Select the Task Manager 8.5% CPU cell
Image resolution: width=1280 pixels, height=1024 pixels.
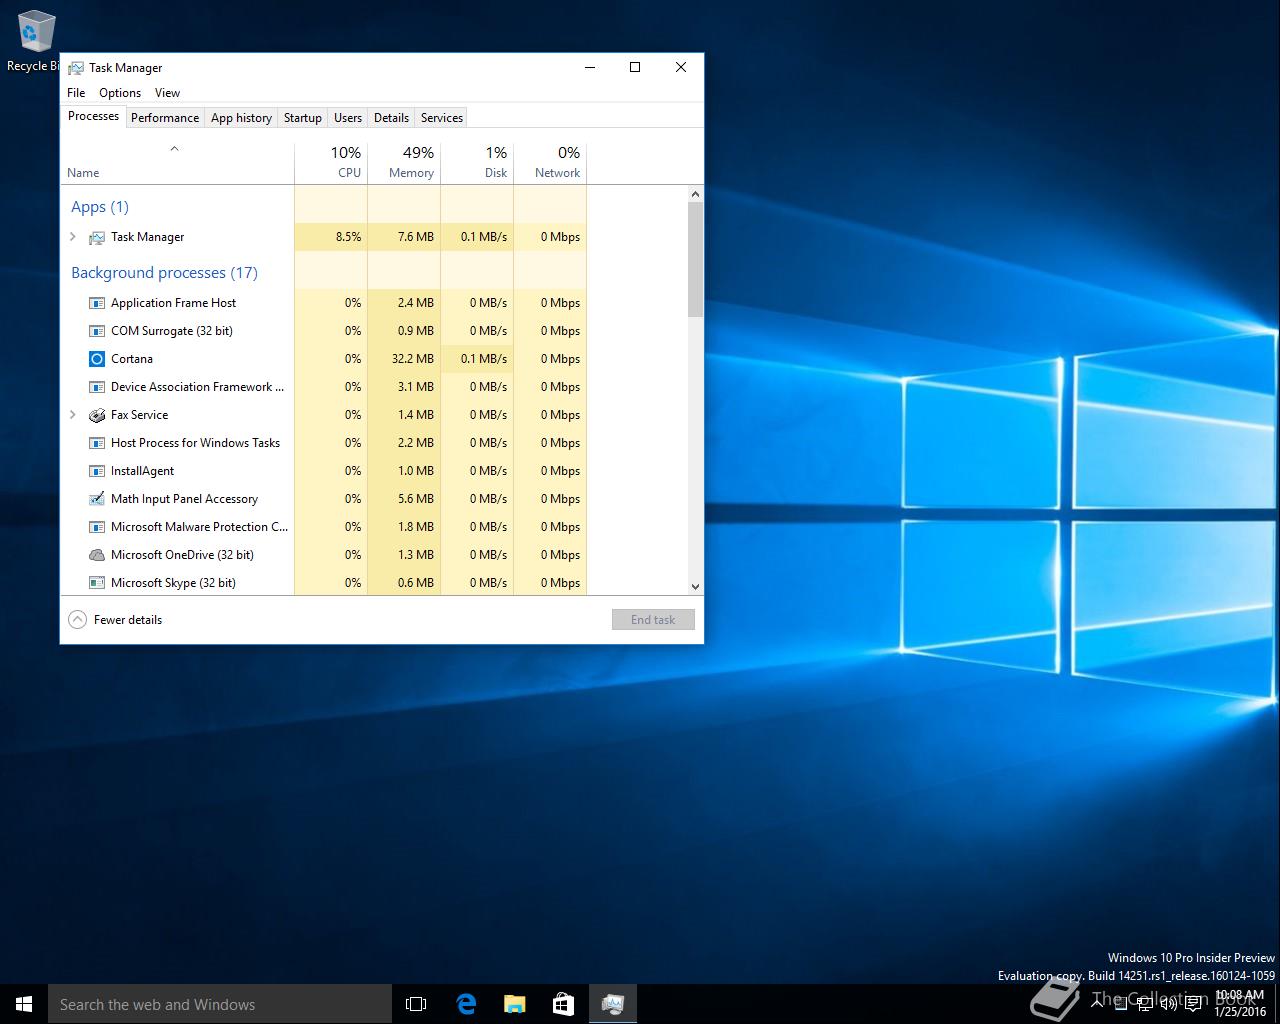(x=331, y=237)
